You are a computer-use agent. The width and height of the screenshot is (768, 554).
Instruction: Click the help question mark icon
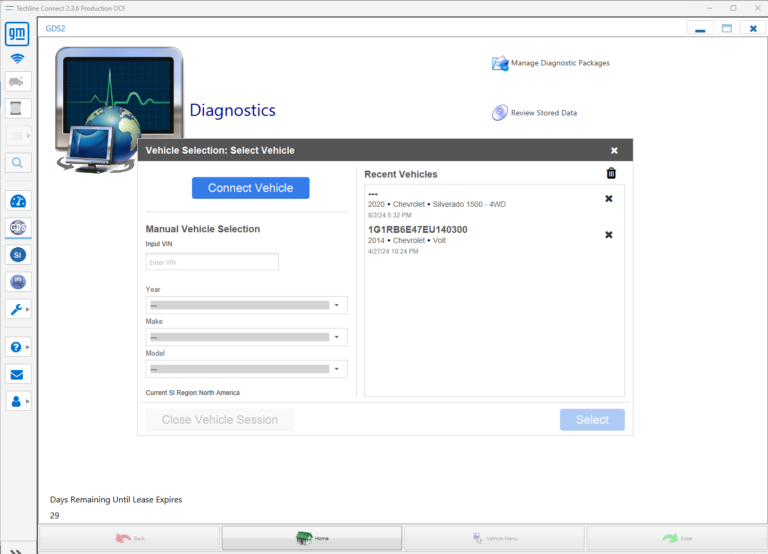coord(18,347)
